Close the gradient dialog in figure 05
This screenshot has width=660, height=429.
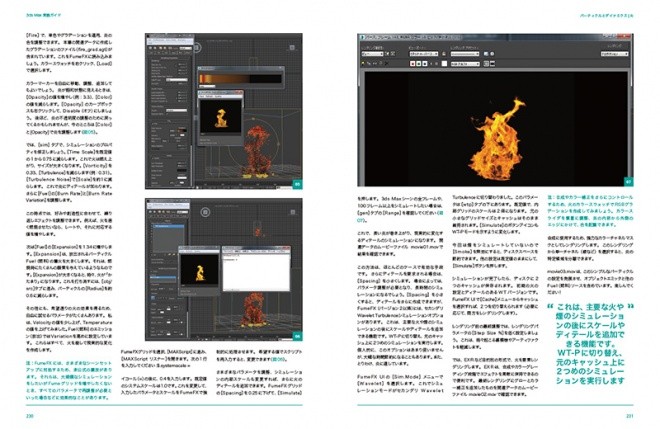pyautogui.click(x=280, y=68)
